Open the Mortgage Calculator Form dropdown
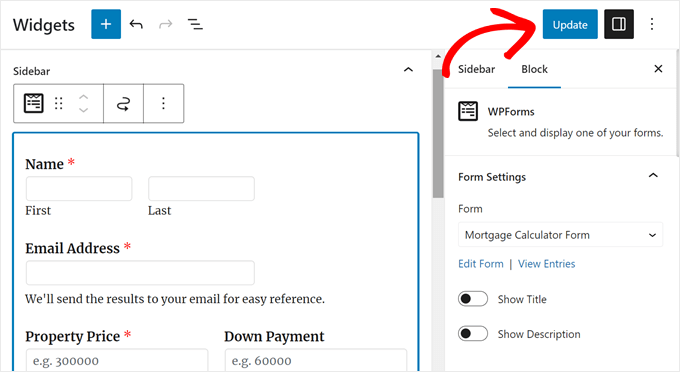Image resolution: width=680 pixels, height=372 pixels. 560,235
